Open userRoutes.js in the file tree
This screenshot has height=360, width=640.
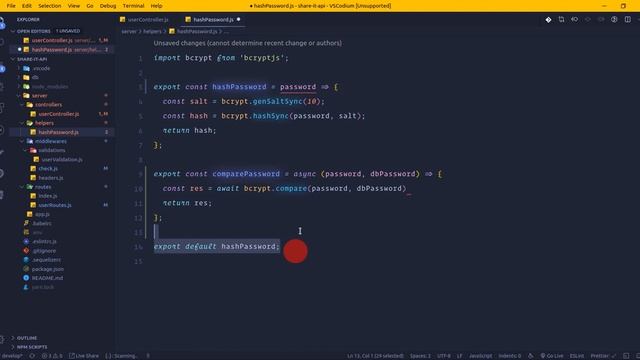point(55,205)
